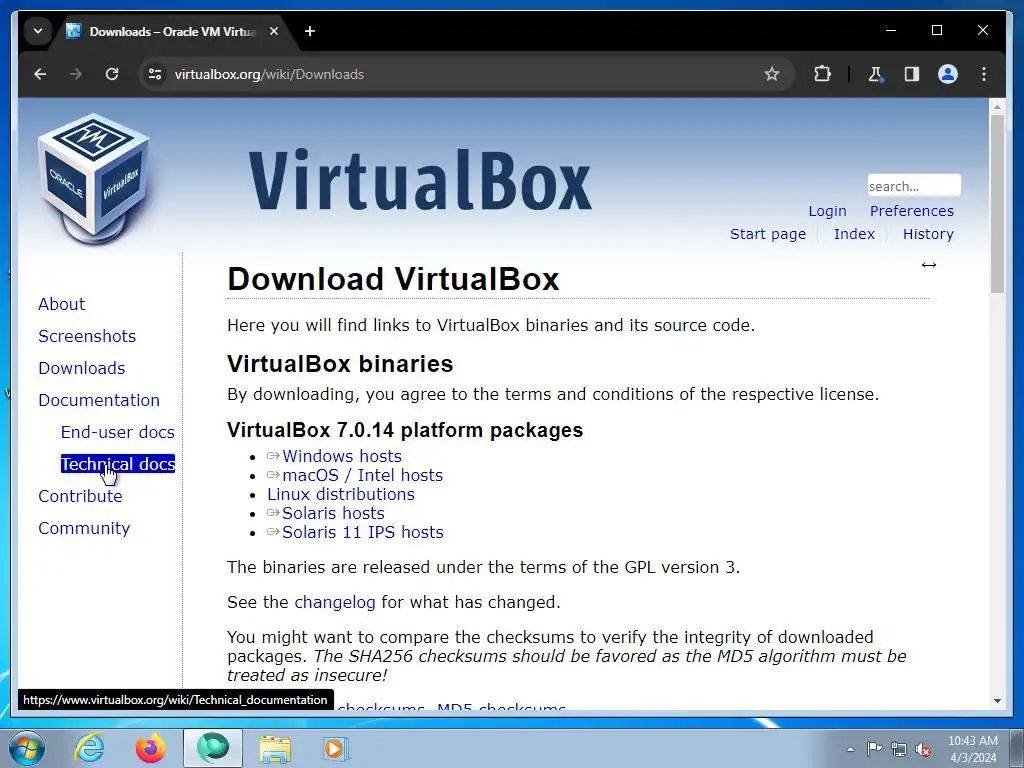The height and width of the screenshot is (768, 1024).
Task: Open Linux distributions link
Action: click(341, 494)
